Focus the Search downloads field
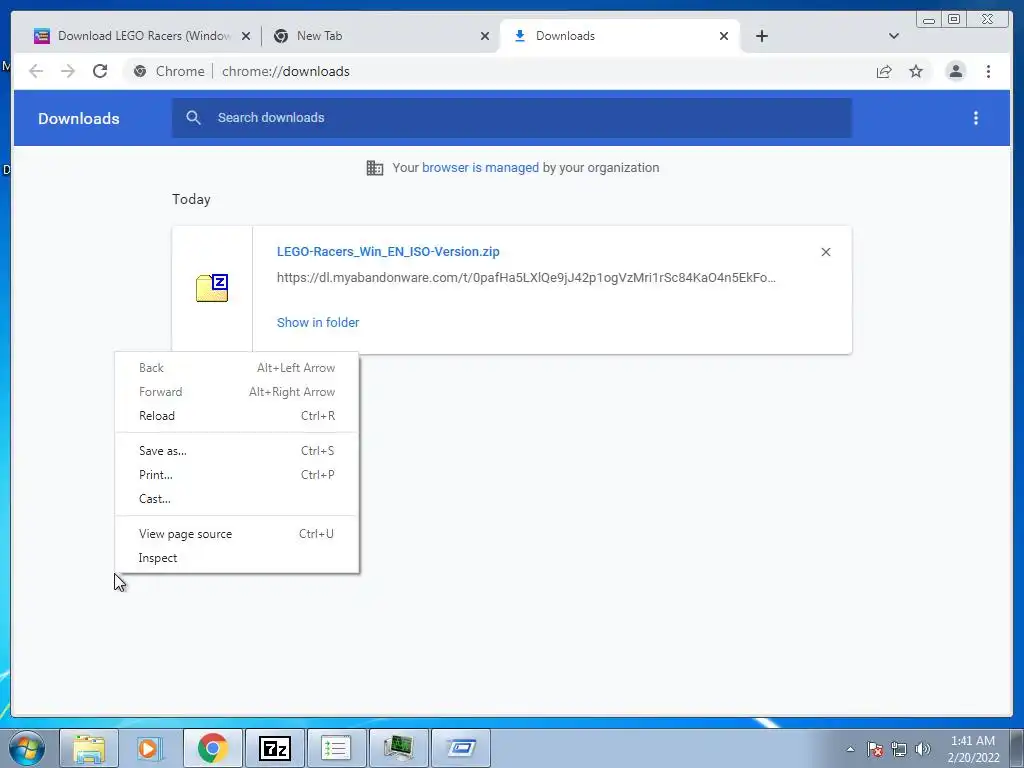Screen dimensions: 1024x768 click(512, 118)
